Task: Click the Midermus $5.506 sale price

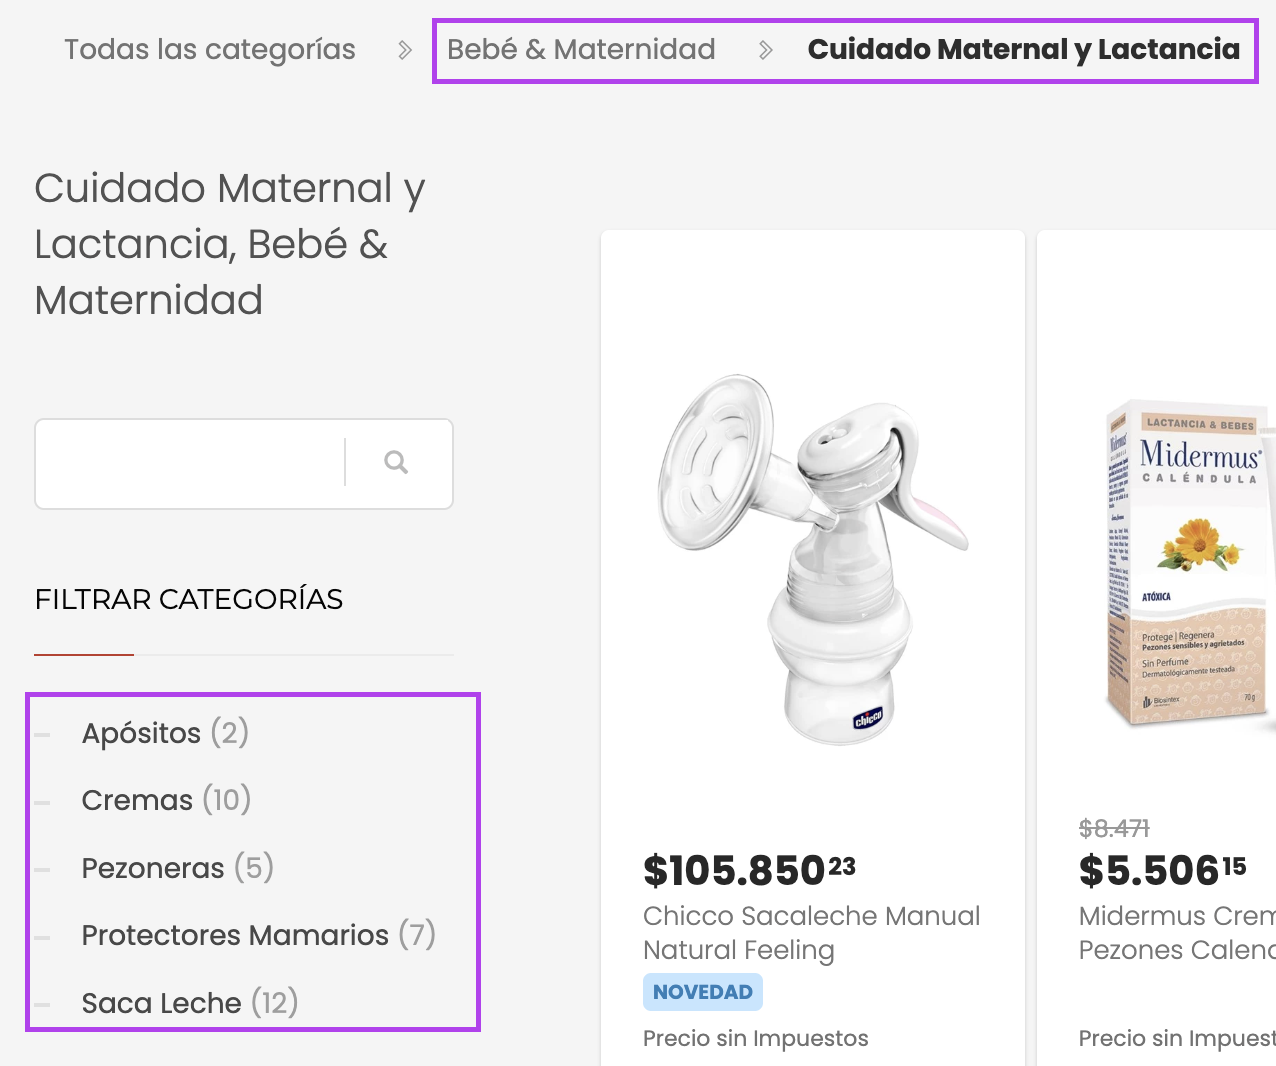Action: (x=1162, y=870)
